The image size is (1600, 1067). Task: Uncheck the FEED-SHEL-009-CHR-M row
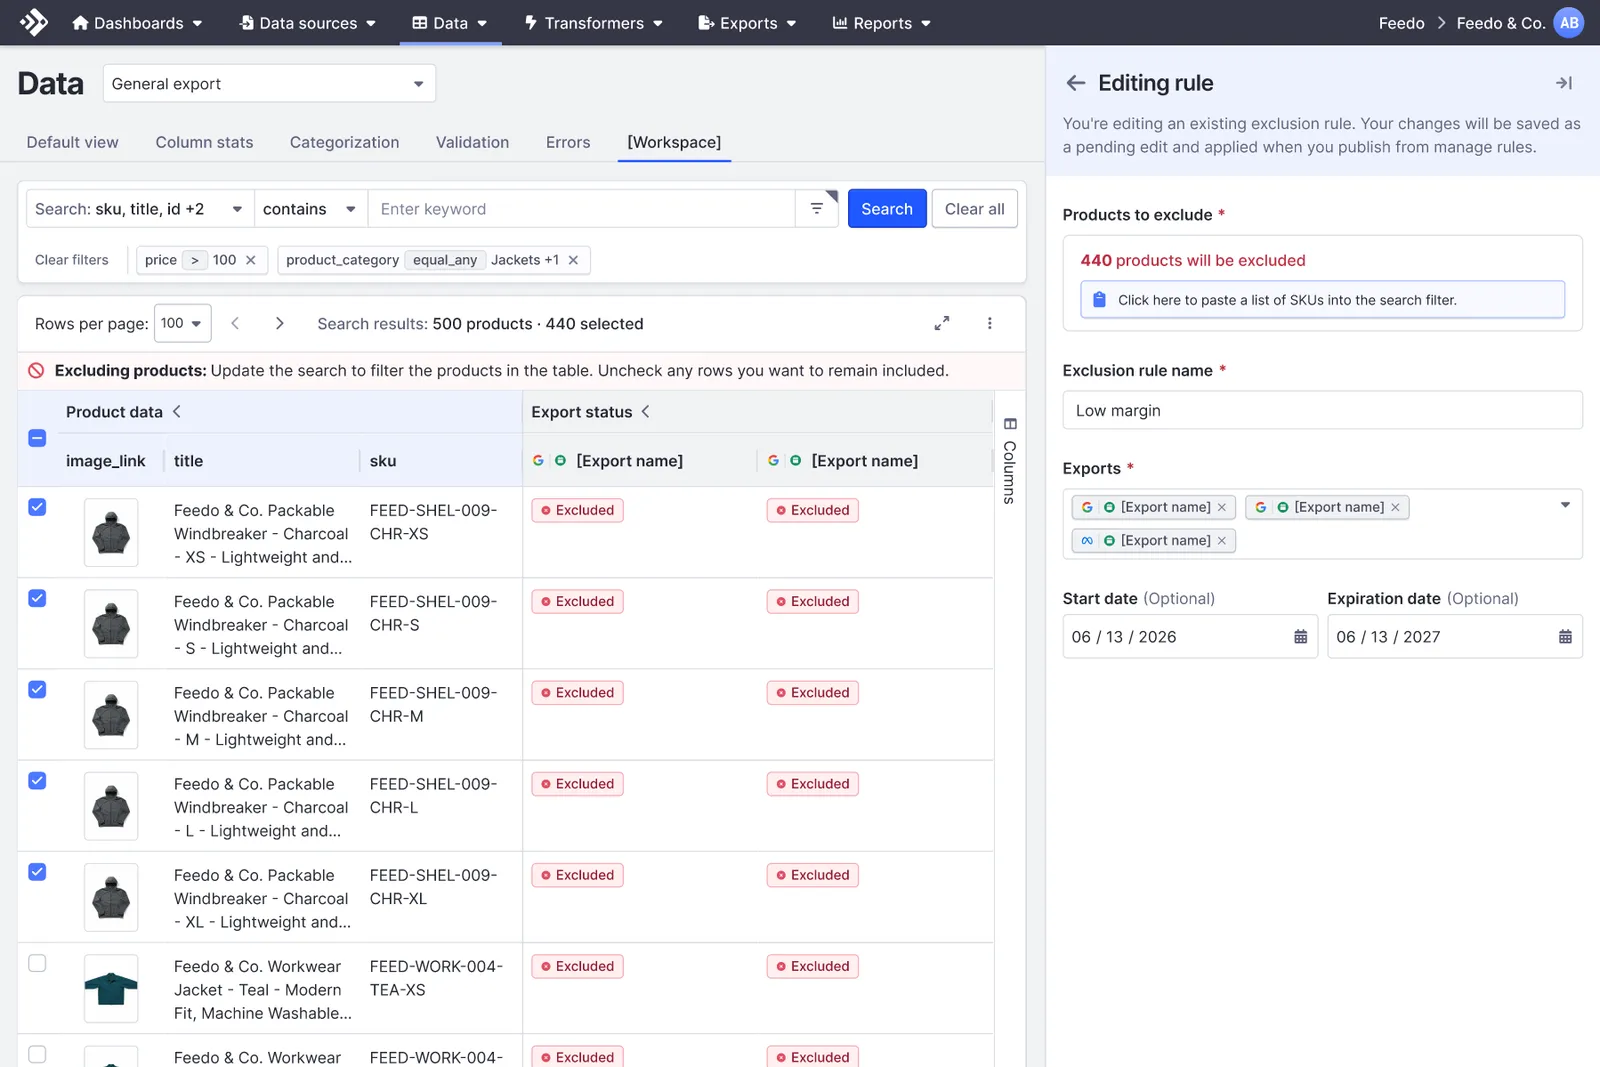click(37, 689)
